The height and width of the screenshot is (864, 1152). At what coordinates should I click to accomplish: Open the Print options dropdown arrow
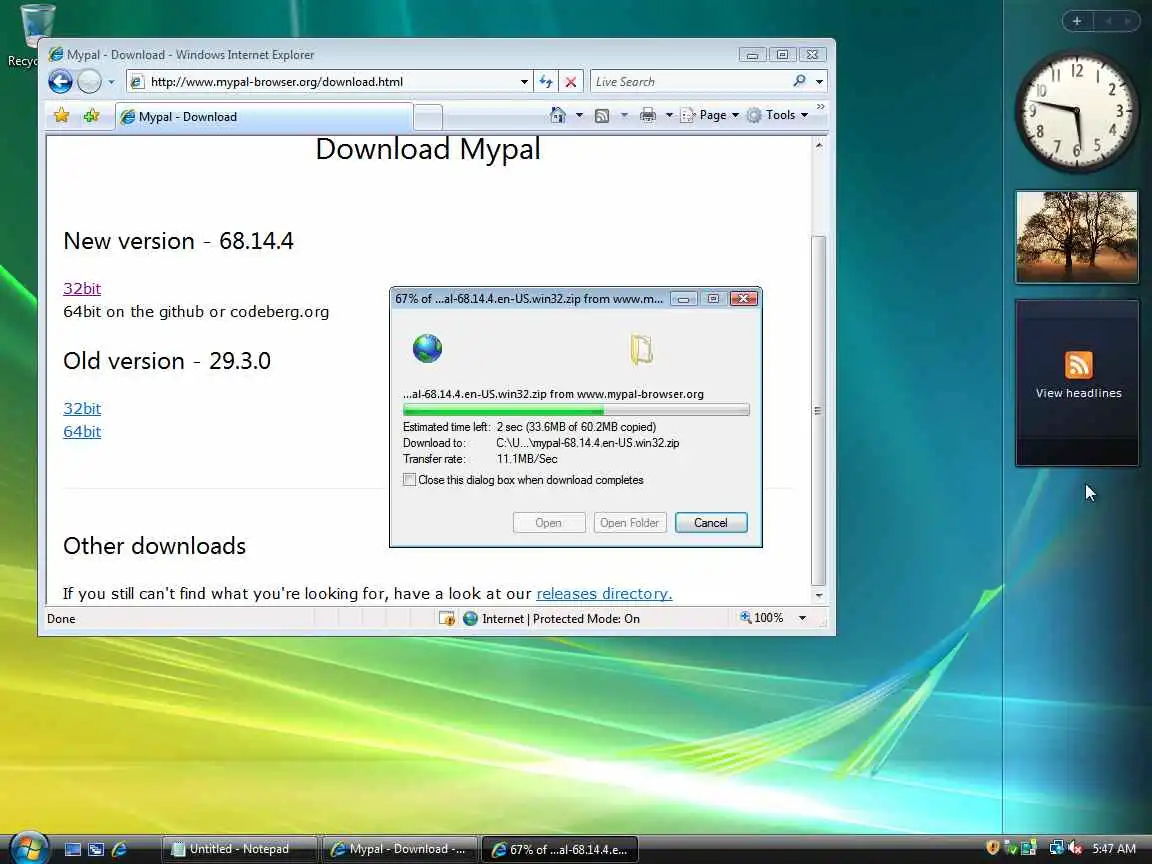[669, 115]
